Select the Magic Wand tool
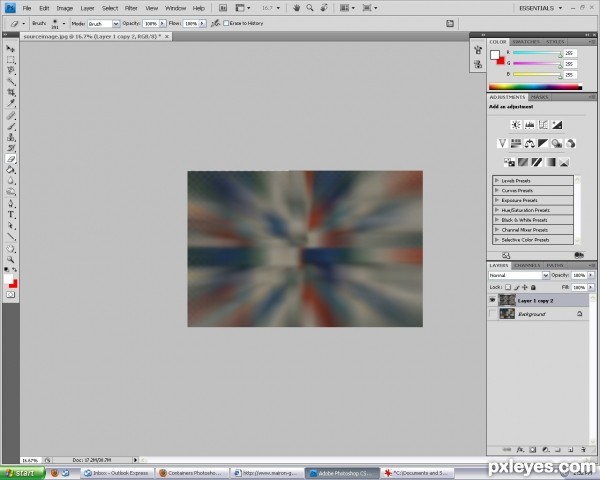This screenshot has height=480, width=600. click(x=11, y=81)
